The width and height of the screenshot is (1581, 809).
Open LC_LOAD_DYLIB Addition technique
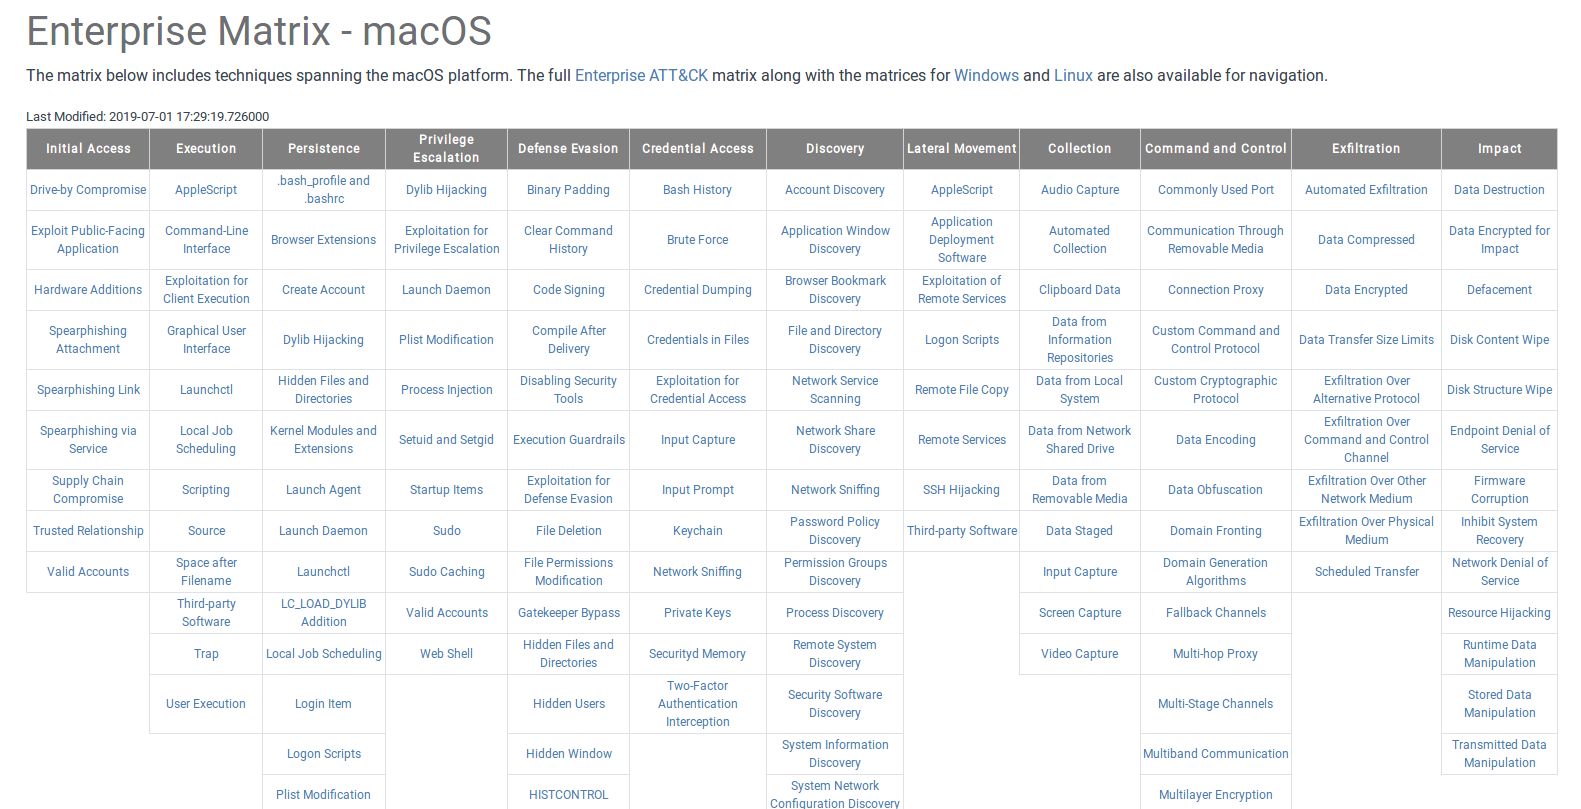click(x=324, y=612)
